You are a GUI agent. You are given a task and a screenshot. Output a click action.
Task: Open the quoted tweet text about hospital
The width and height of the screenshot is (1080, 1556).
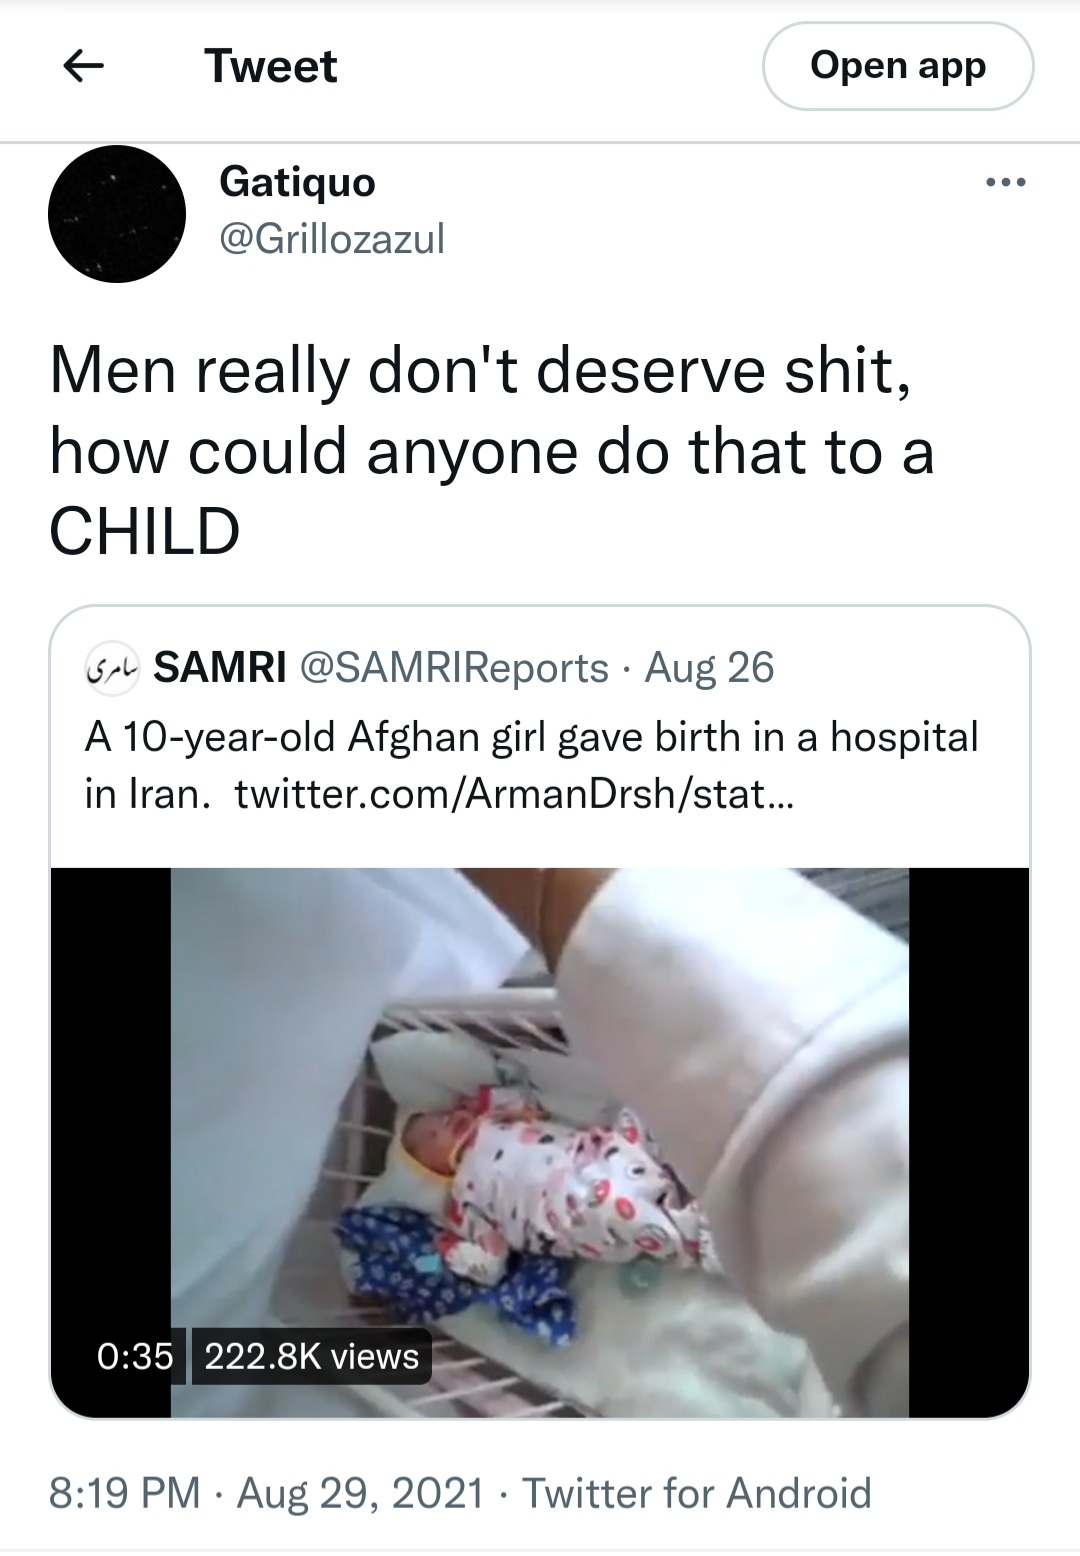pos(531,765)
